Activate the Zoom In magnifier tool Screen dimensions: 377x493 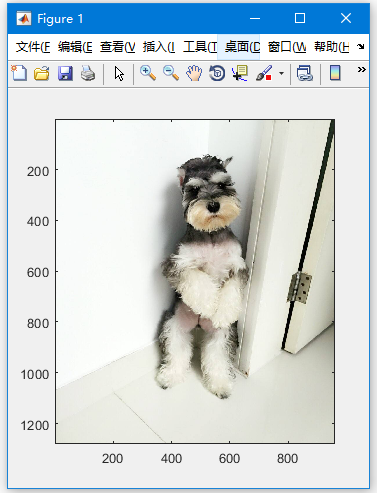tap(148, 73)
